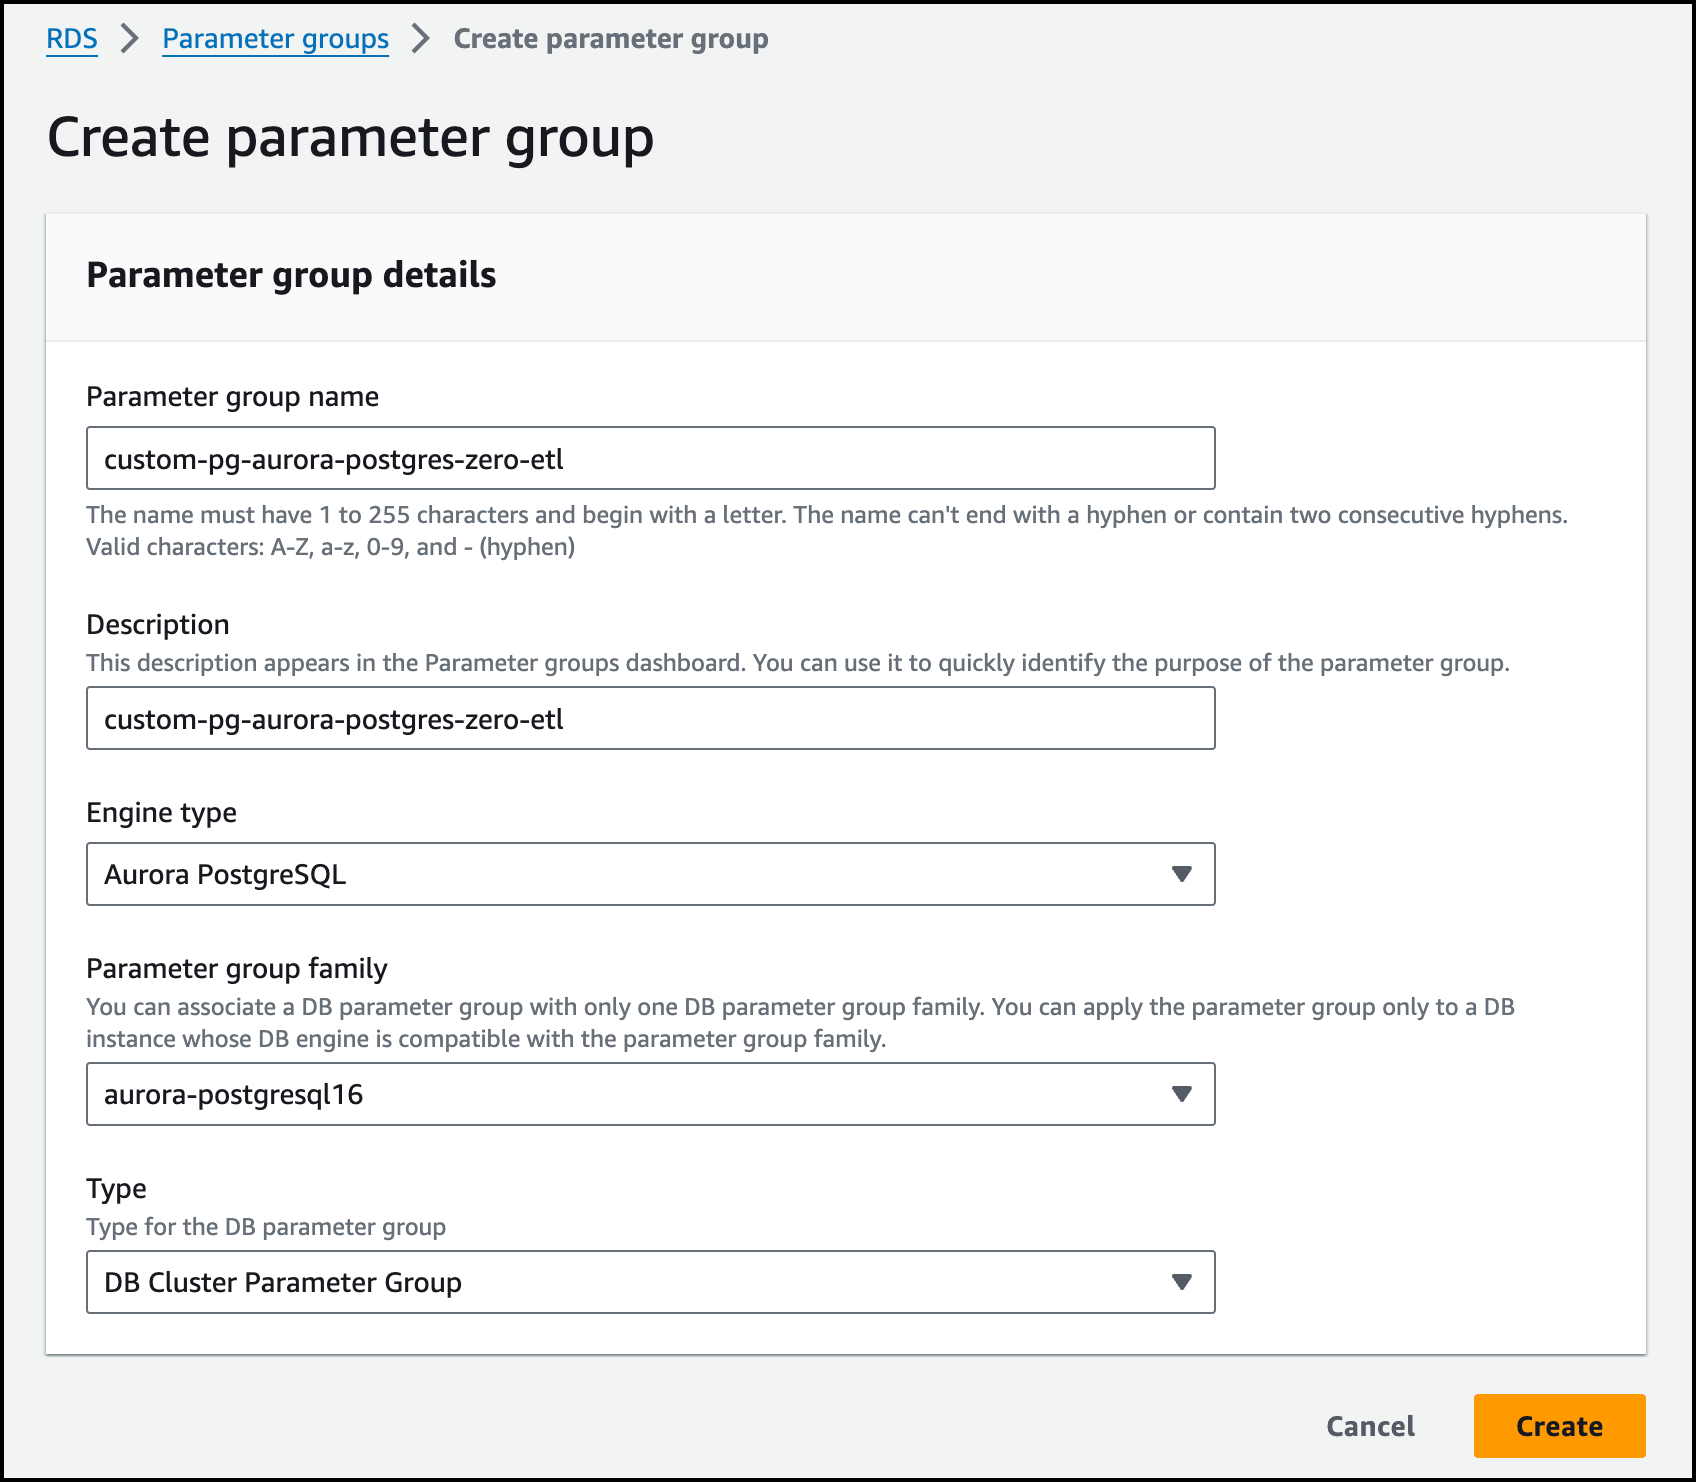Expand the aurora-postgresql16 family dropdown
The image size is (1696, 1482).
tap(650, 1094)
